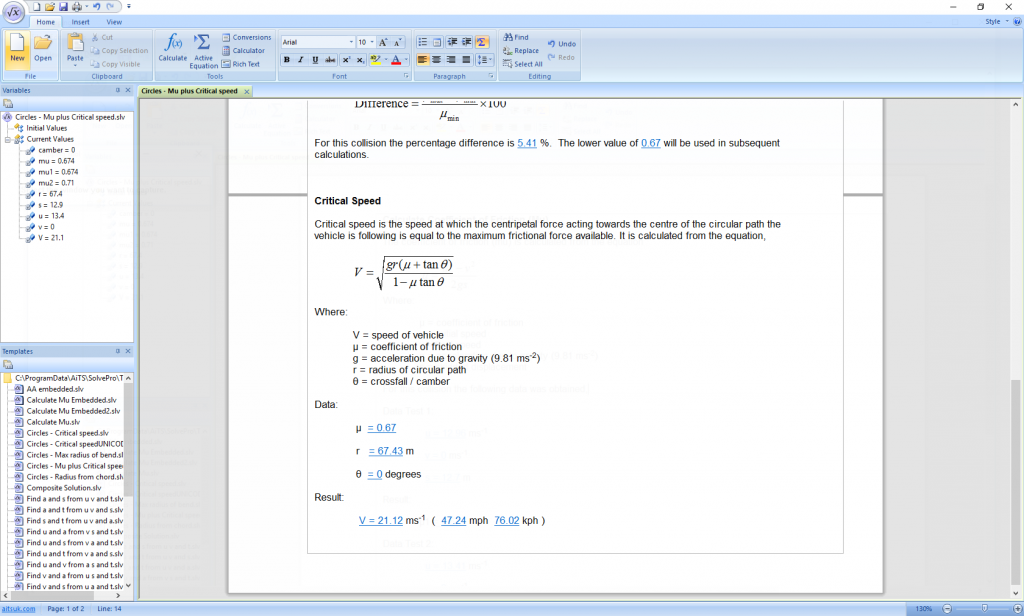The height and width of the screenshot is (616, 1024).
Task: Activate the Active Equation tool
Action: point(203,50)
